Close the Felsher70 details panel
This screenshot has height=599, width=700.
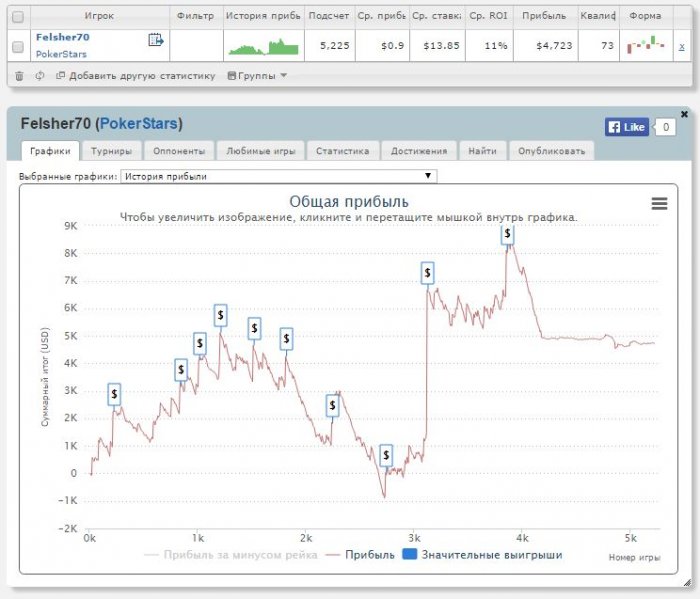click(x=684, y=114)
